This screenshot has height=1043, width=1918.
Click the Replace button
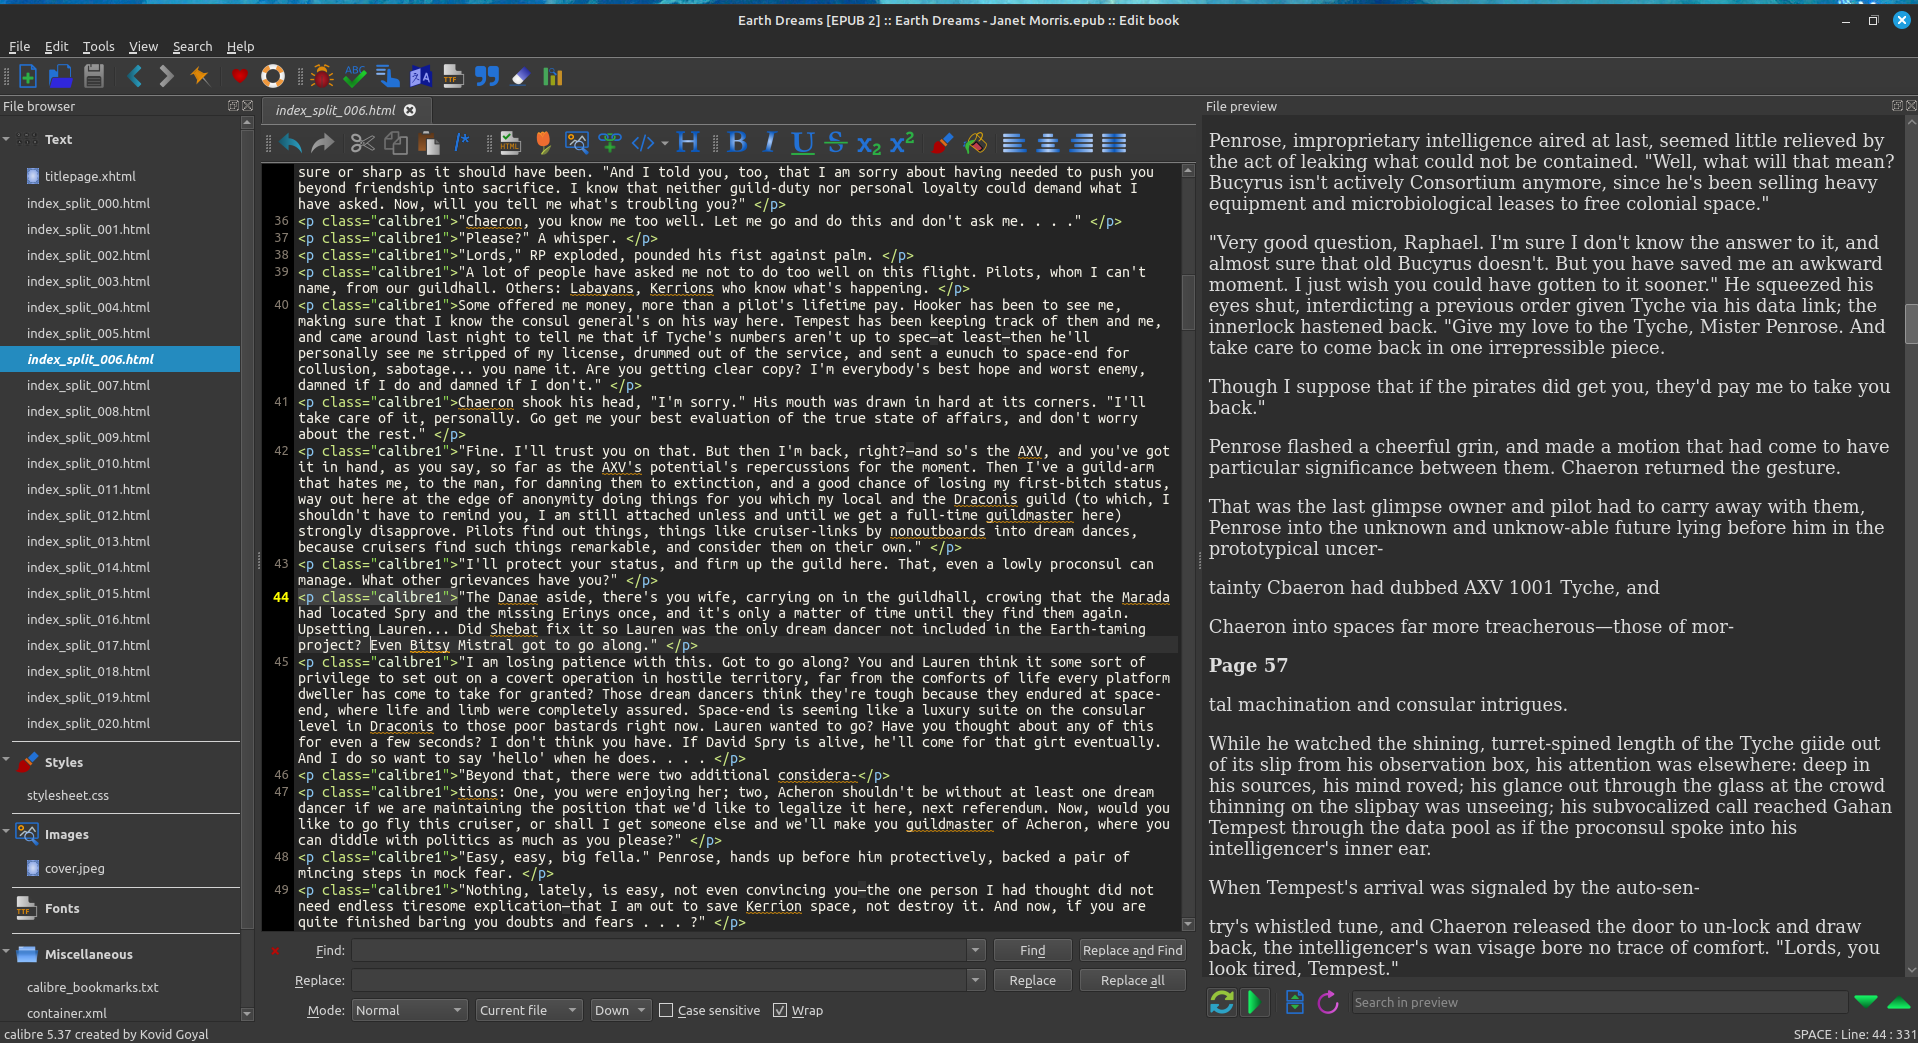click(x=1032, y=980)
